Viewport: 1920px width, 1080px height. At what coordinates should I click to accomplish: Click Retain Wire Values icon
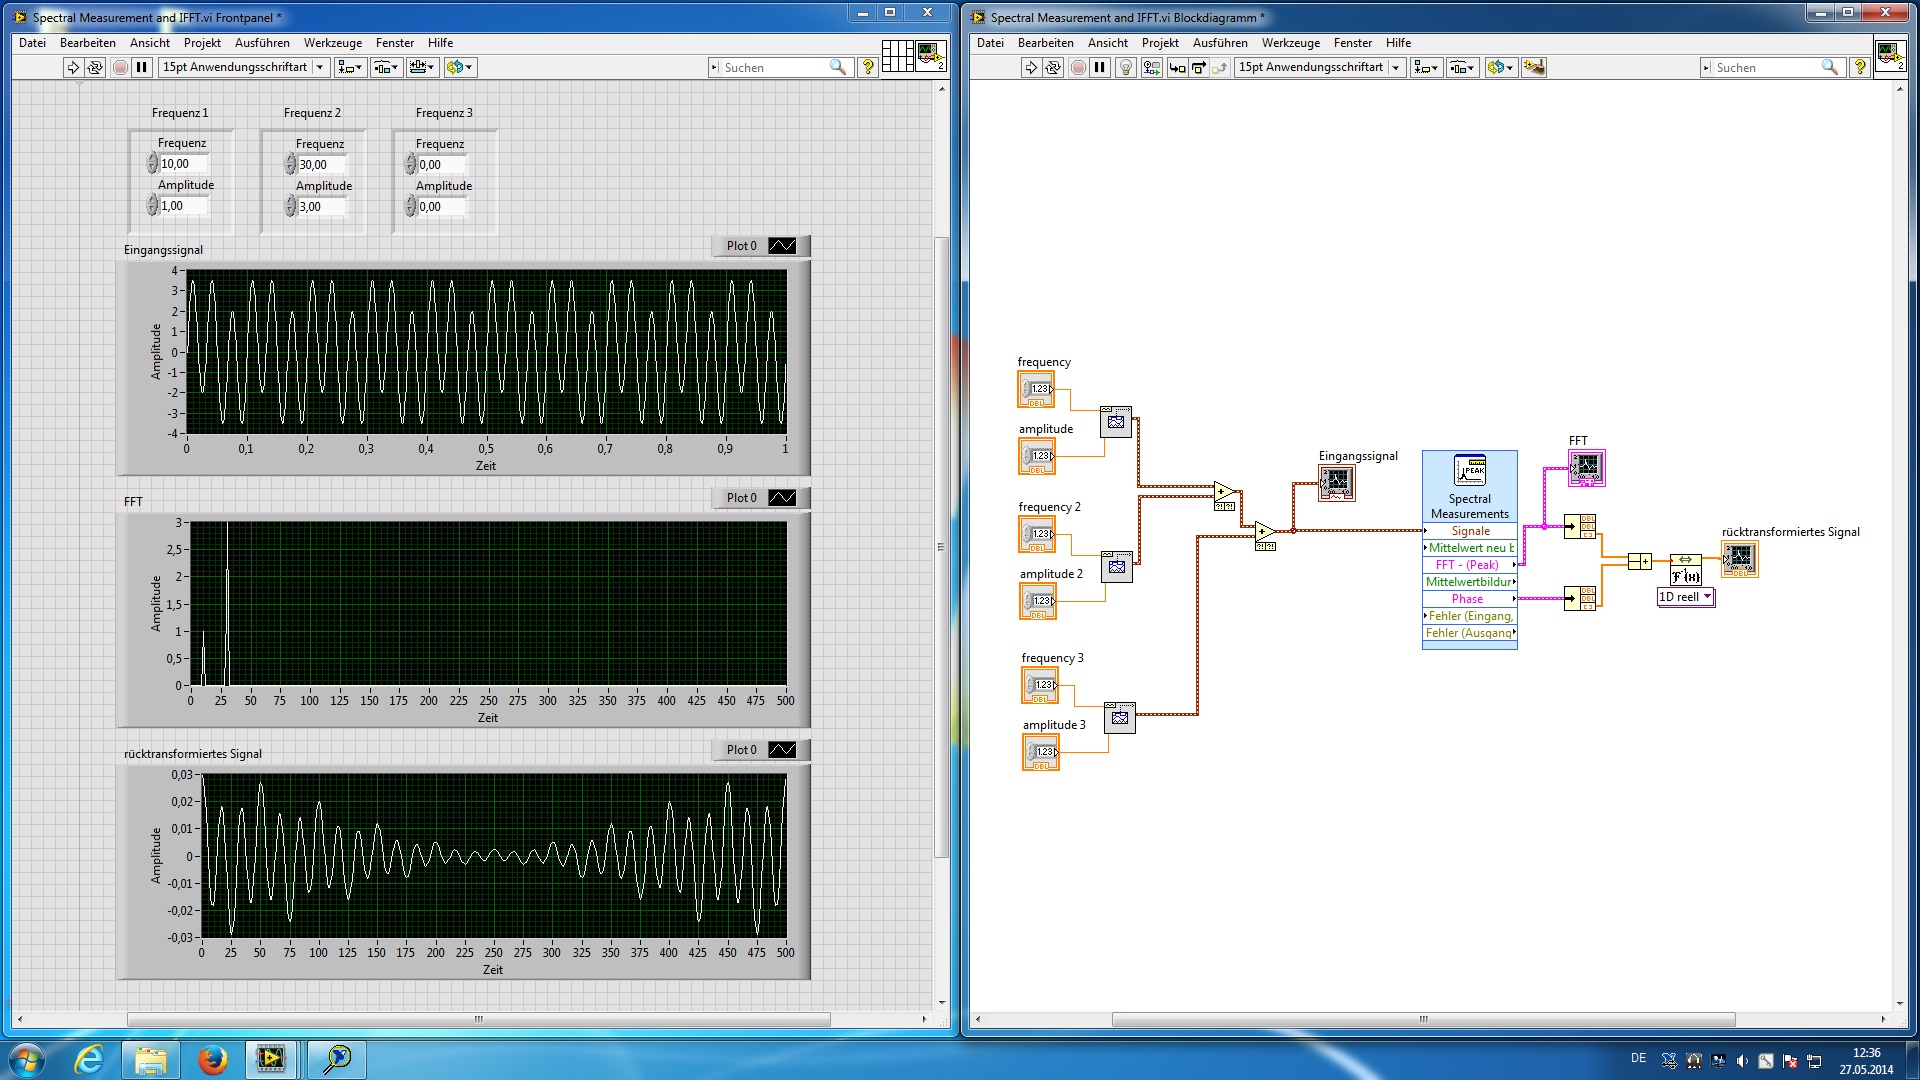(x=1152, y=67)
